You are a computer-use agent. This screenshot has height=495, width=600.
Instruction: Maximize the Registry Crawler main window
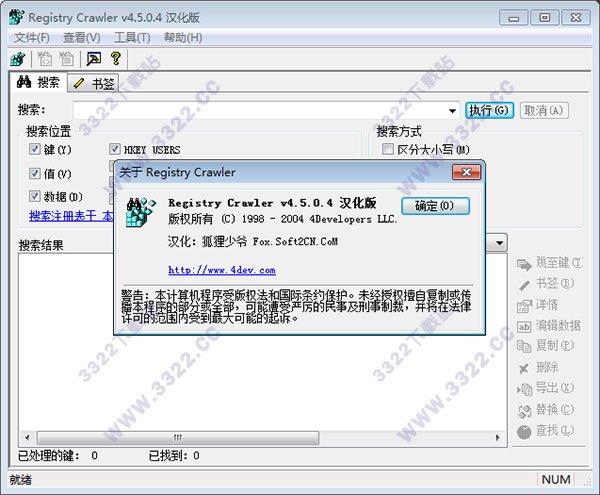coord(544,18)
